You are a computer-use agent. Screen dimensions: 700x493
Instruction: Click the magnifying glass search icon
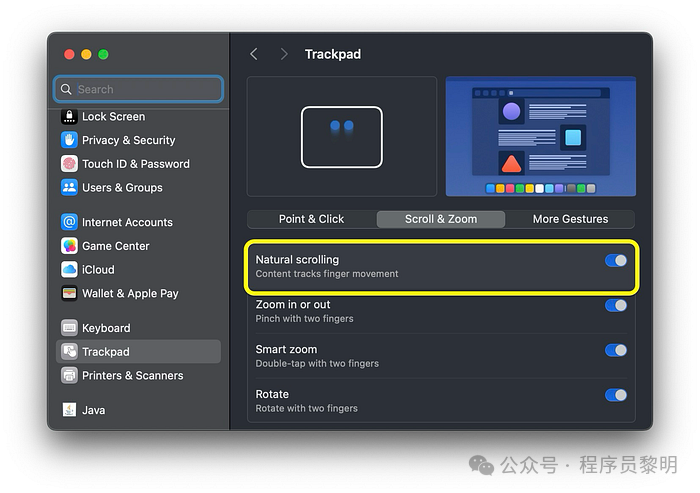[x=66, y=89]
